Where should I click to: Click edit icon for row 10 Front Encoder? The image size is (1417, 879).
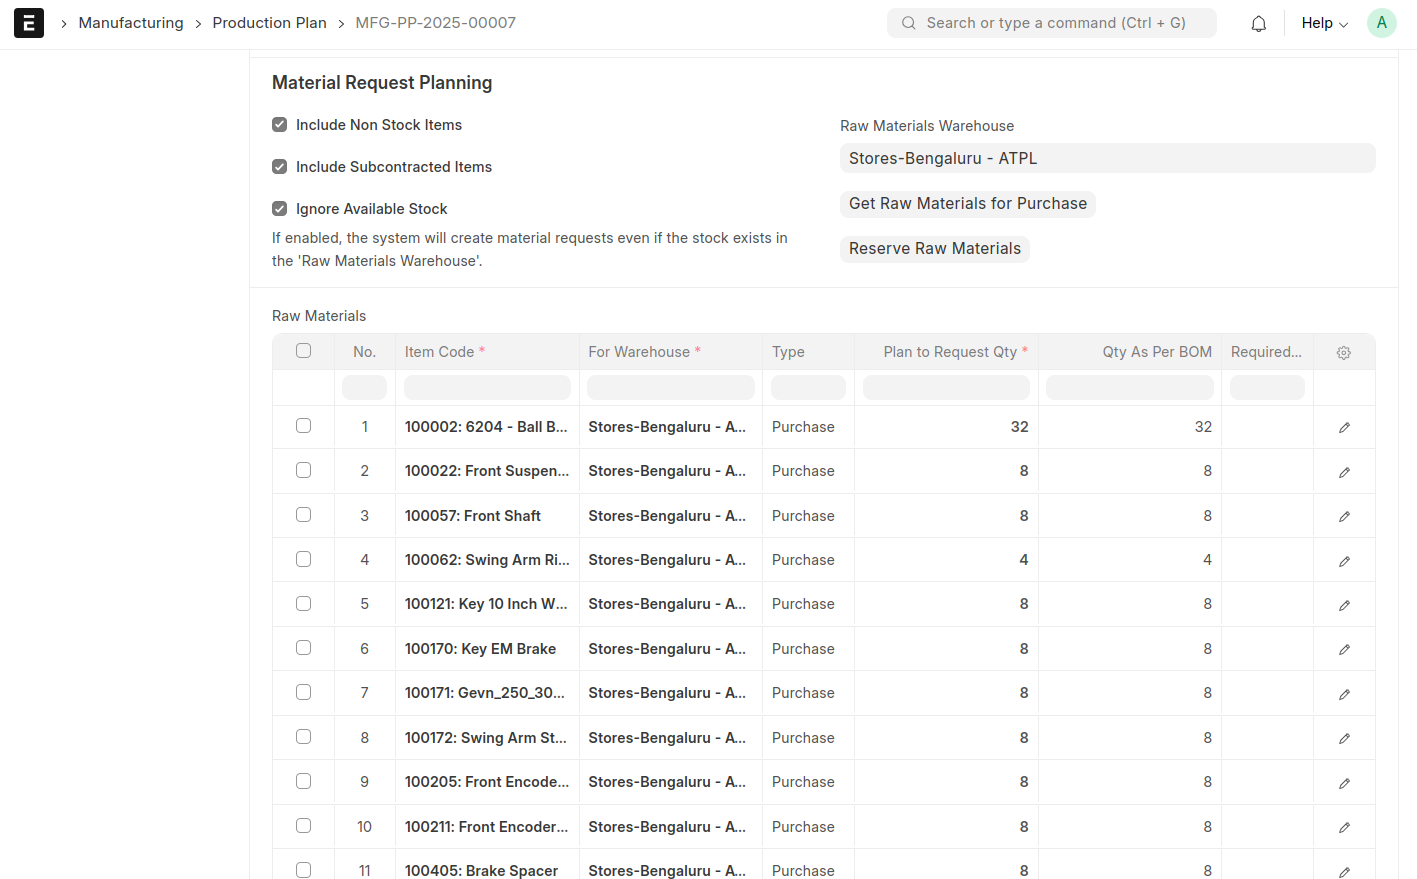pos(1344,828)
